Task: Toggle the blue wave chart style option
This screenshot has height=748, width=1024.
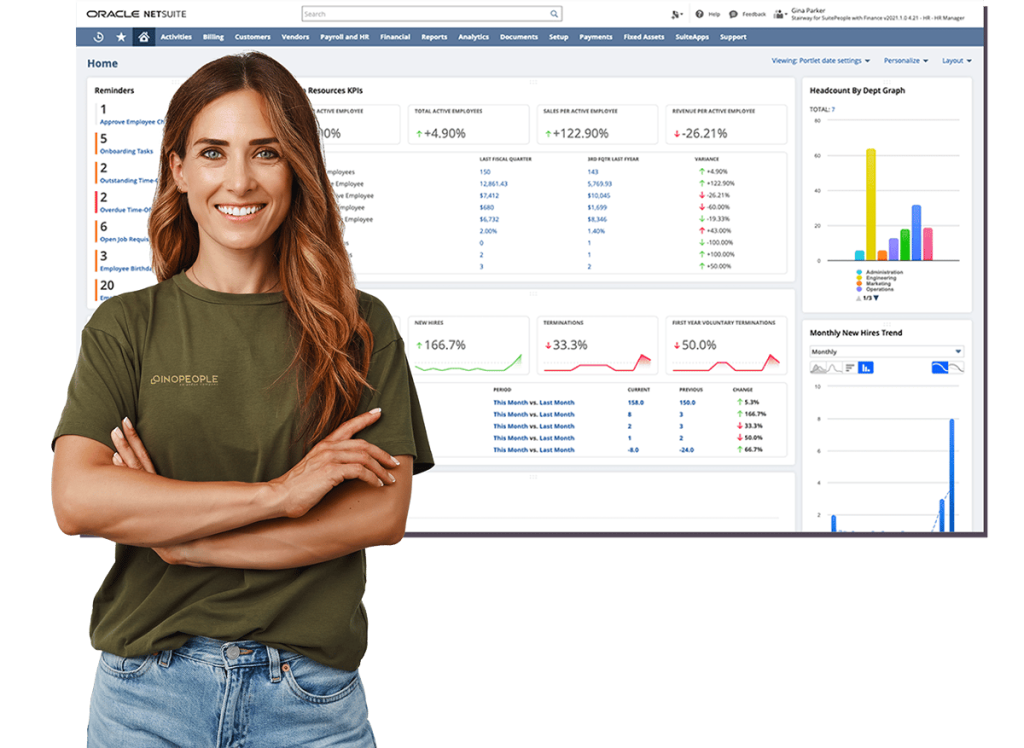Action: pos(940,367)
